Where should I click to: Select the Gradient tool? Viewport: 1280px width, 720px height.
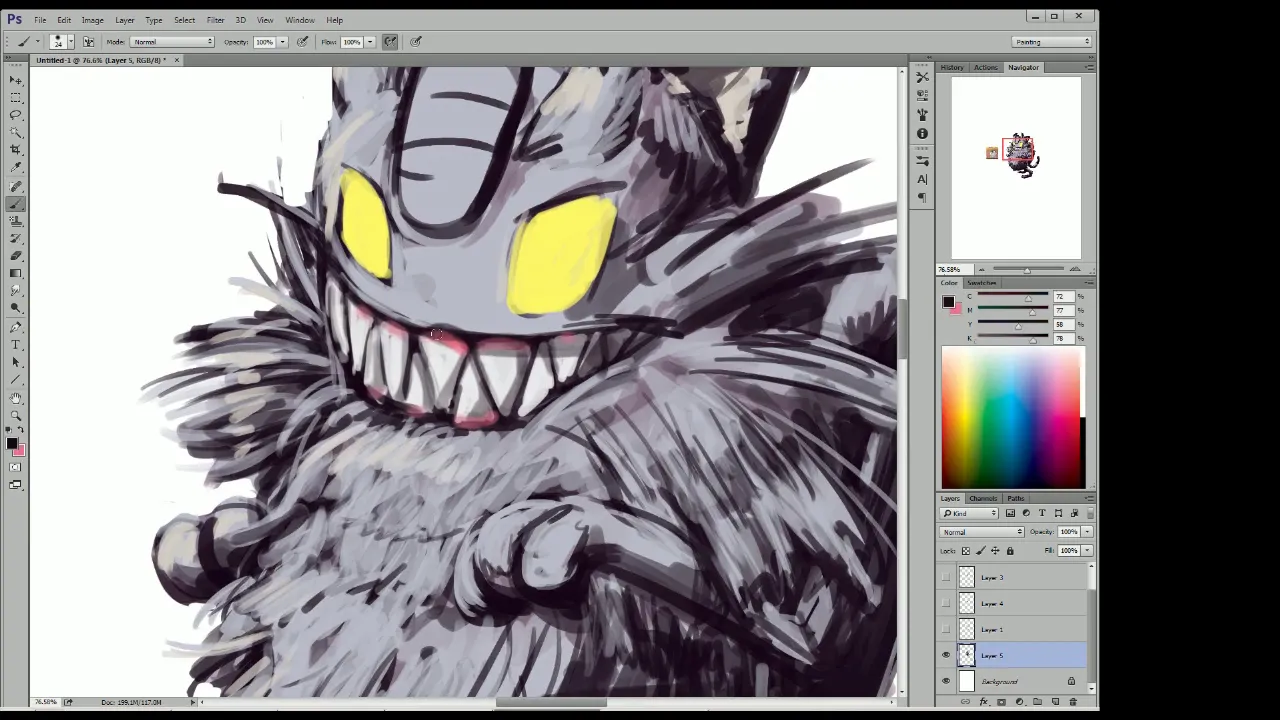point(15,273)
